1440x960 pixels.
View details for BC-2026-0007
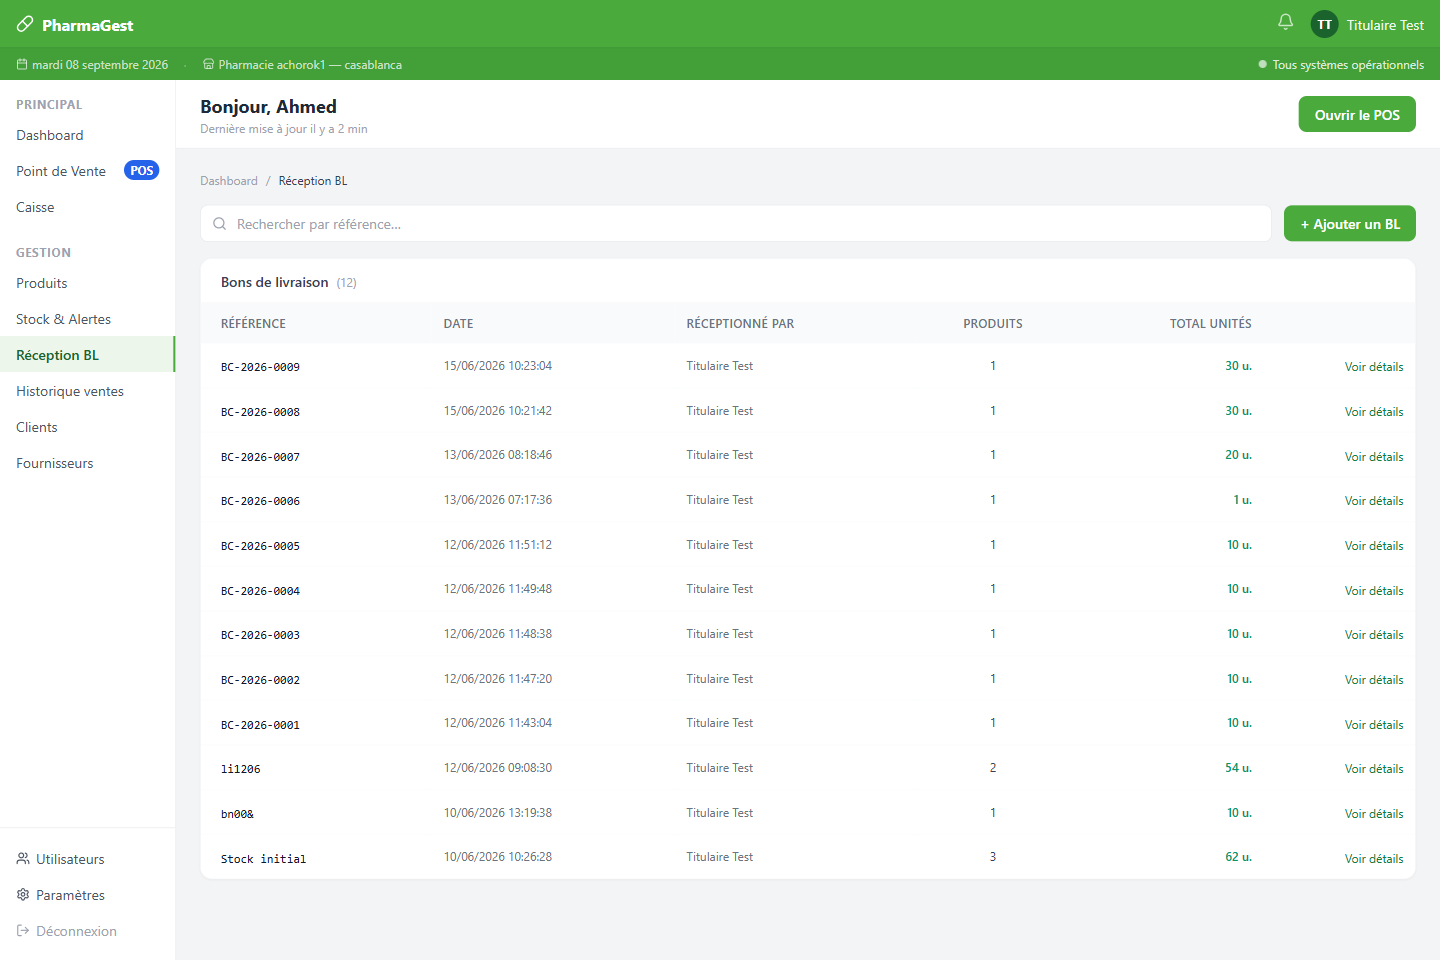(1374, 456)
